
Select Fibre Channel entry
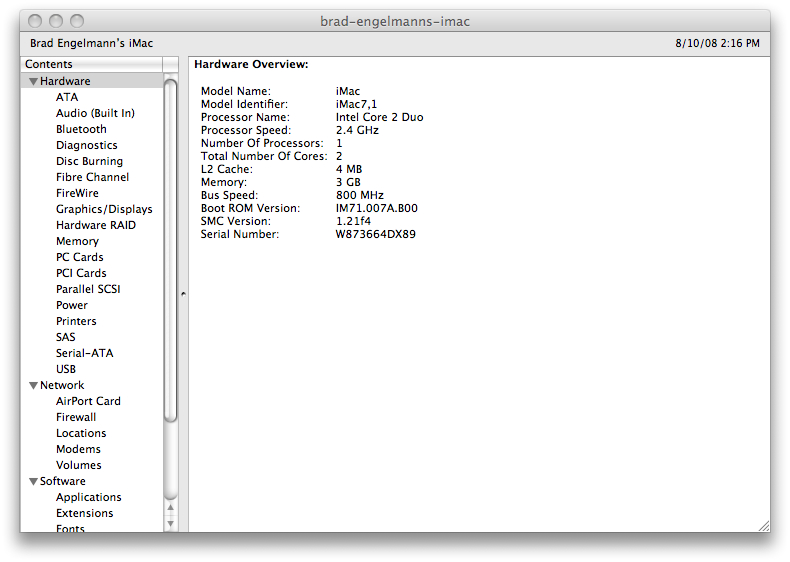click(92, 177)
